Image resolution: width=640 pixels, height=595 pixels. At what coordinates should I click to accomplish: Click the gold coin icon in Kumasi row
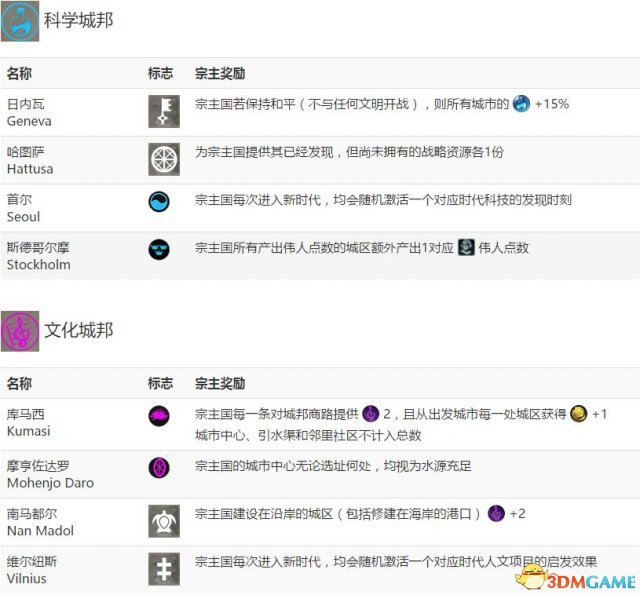click(578, 414)
